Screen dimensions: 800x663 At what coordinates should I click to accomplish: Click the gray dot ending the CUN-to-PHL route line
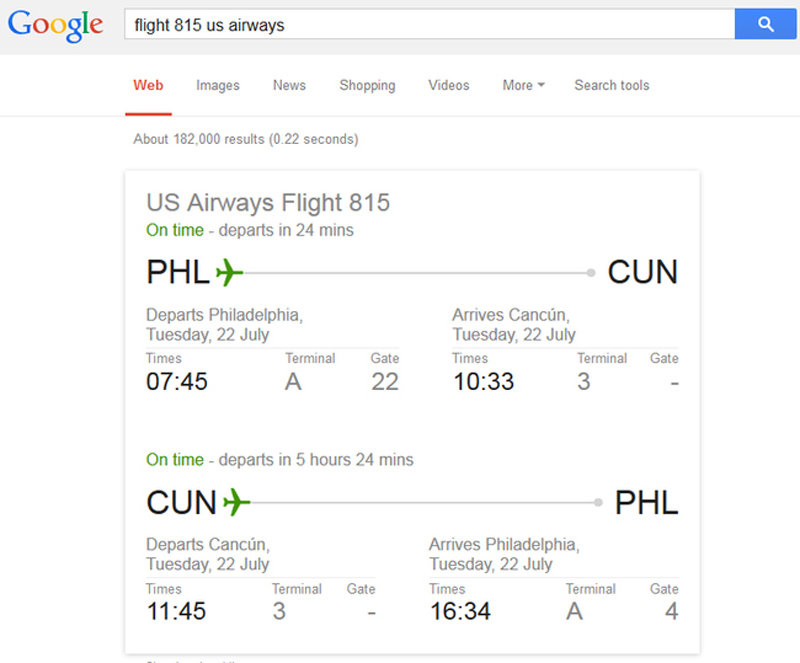[x=598, y=503]
